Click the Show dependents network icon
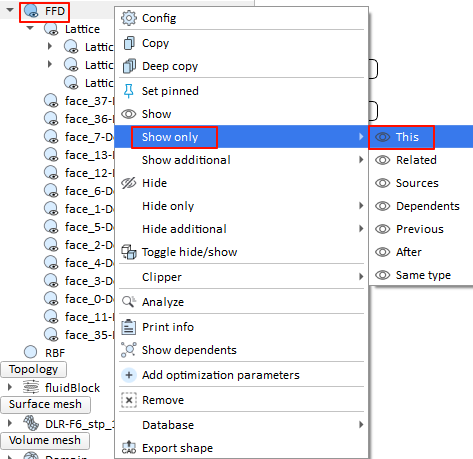Image resolution: width=473 pixels, height=459 pixels. [129, 350]
